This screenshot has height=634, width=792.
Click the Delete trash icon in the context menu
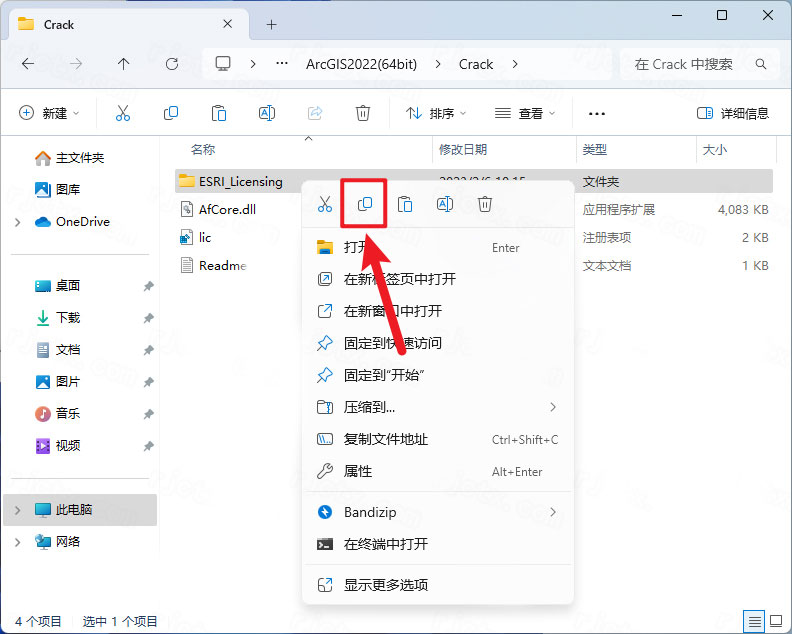coord(484,204)
